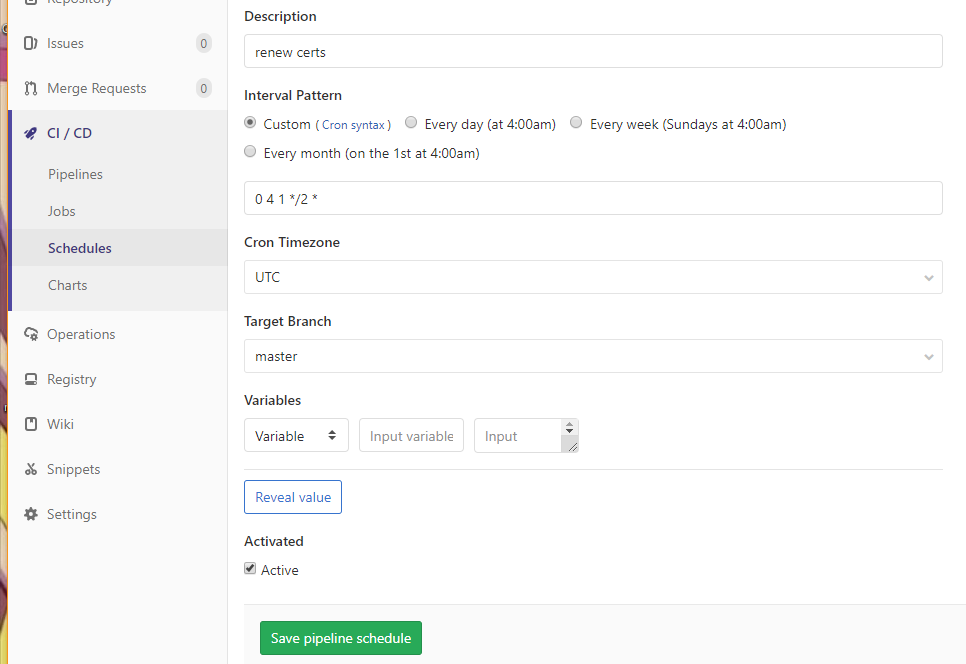The image size is (966, 664).
Task: Click the cron pattern input field
Action: pos(593,198)
